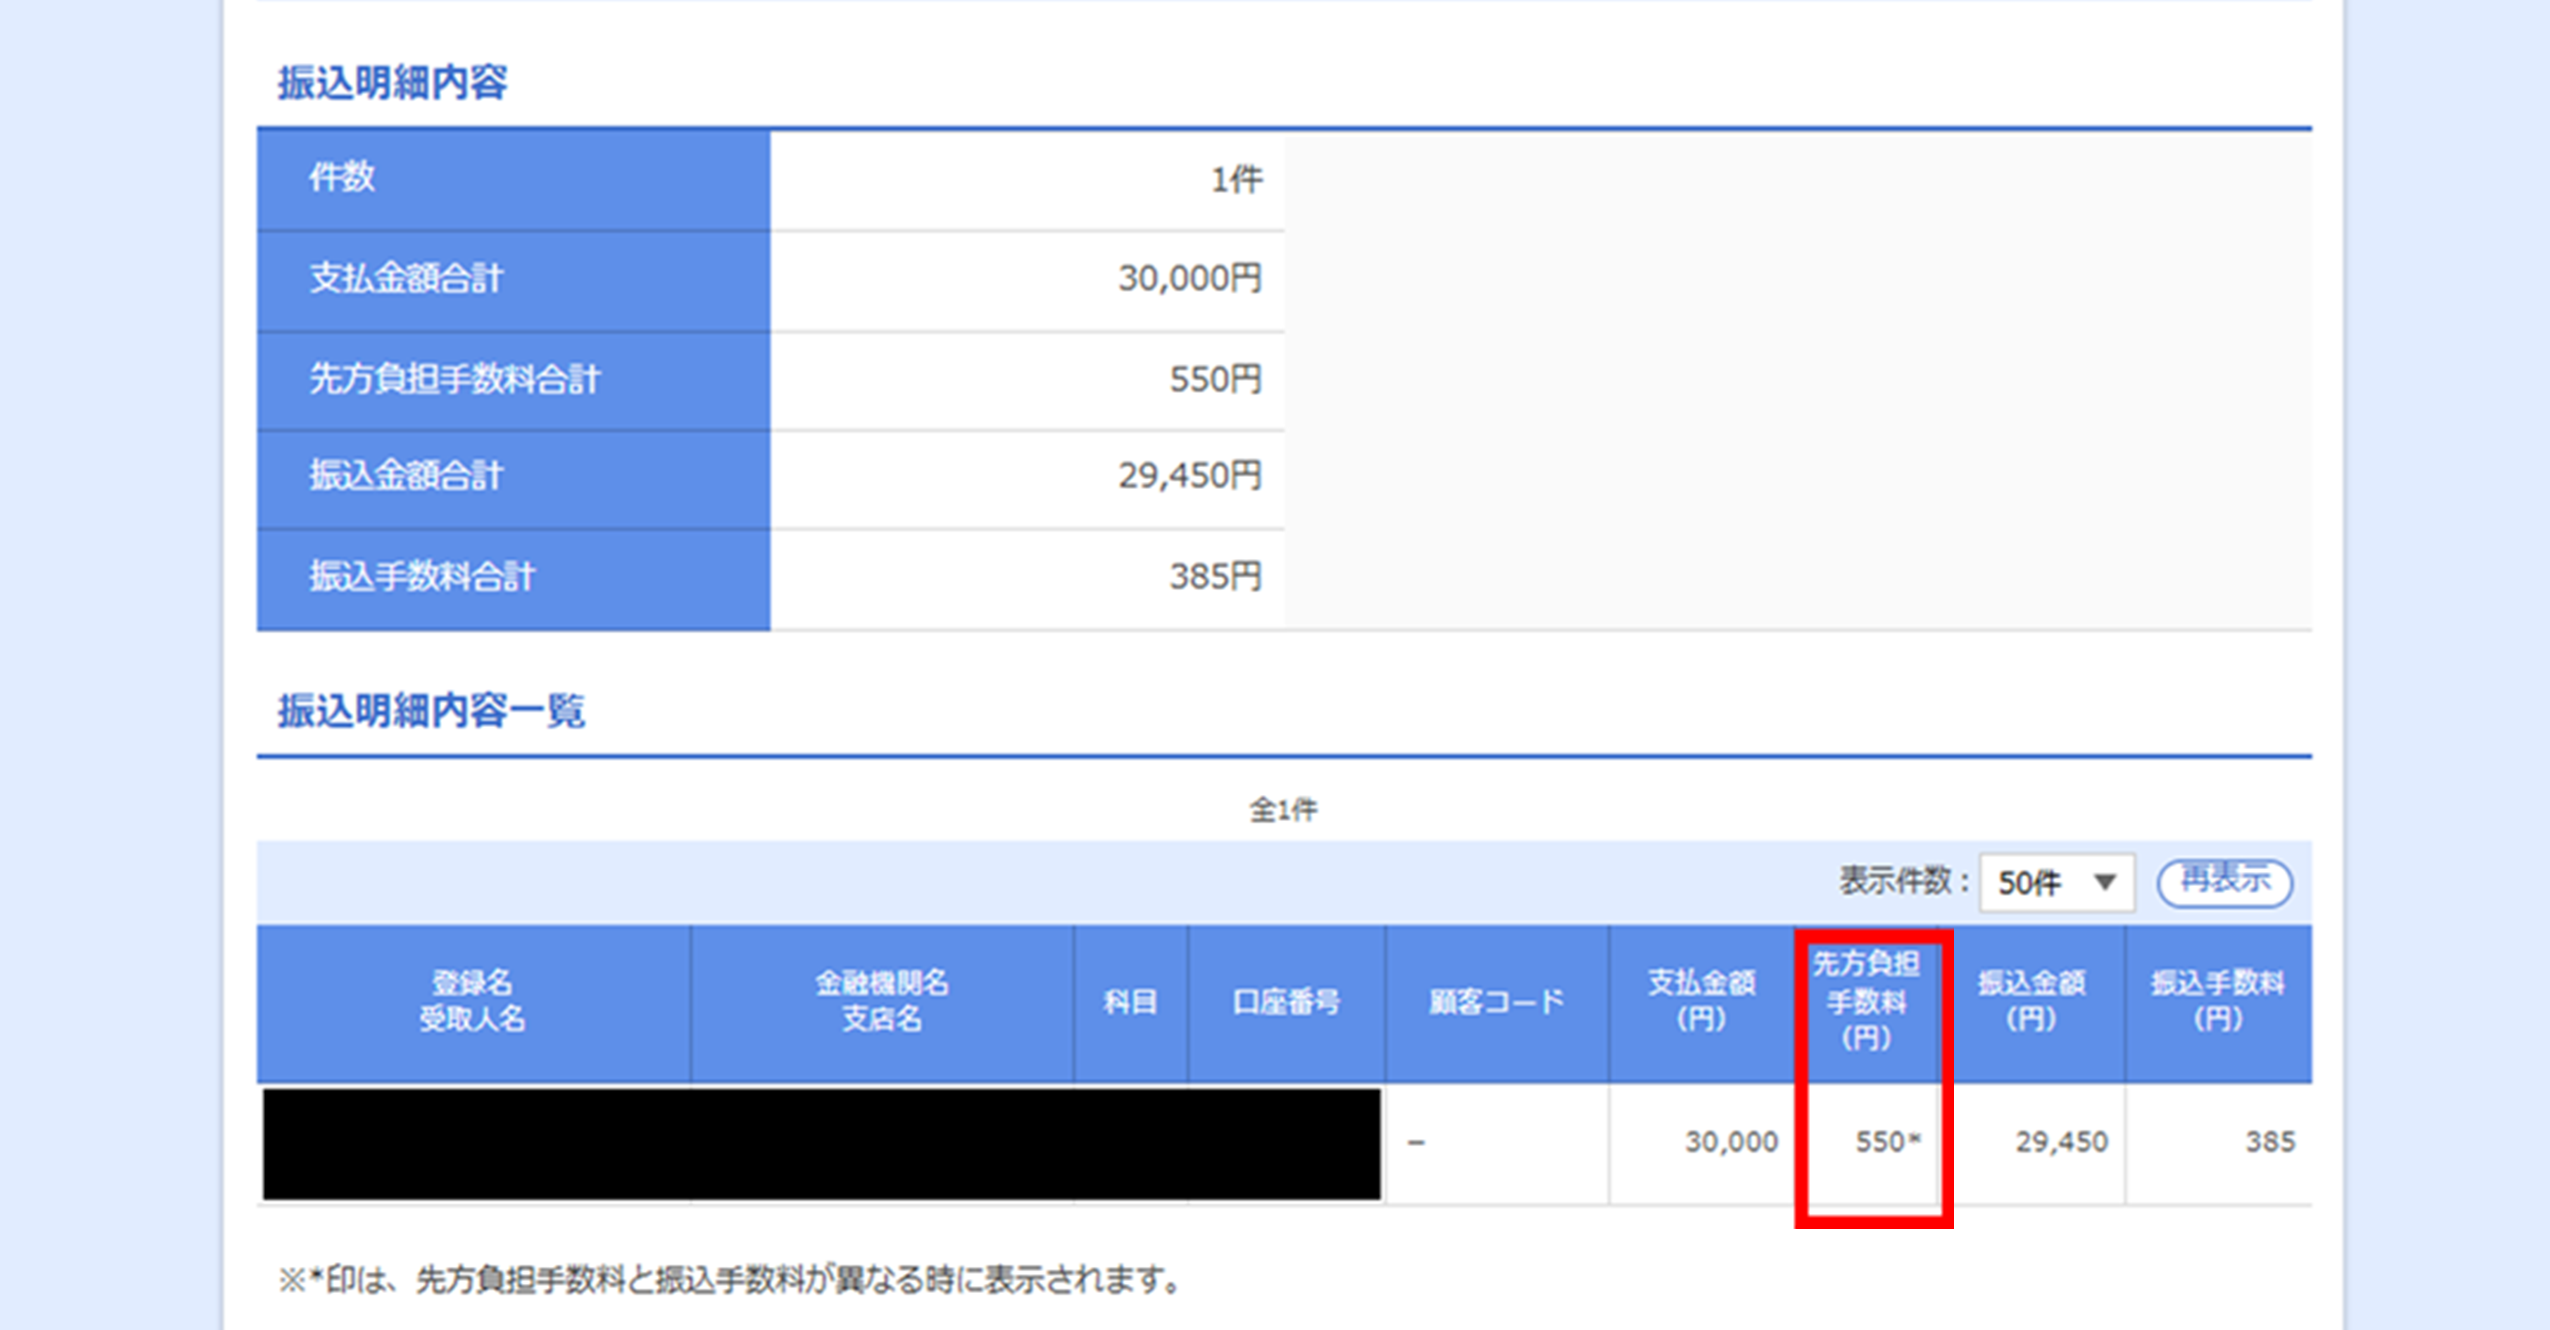Select the 登録名/受取人名 column header
This screenshot has height=1330, width=2550.
coord(472,1003)
